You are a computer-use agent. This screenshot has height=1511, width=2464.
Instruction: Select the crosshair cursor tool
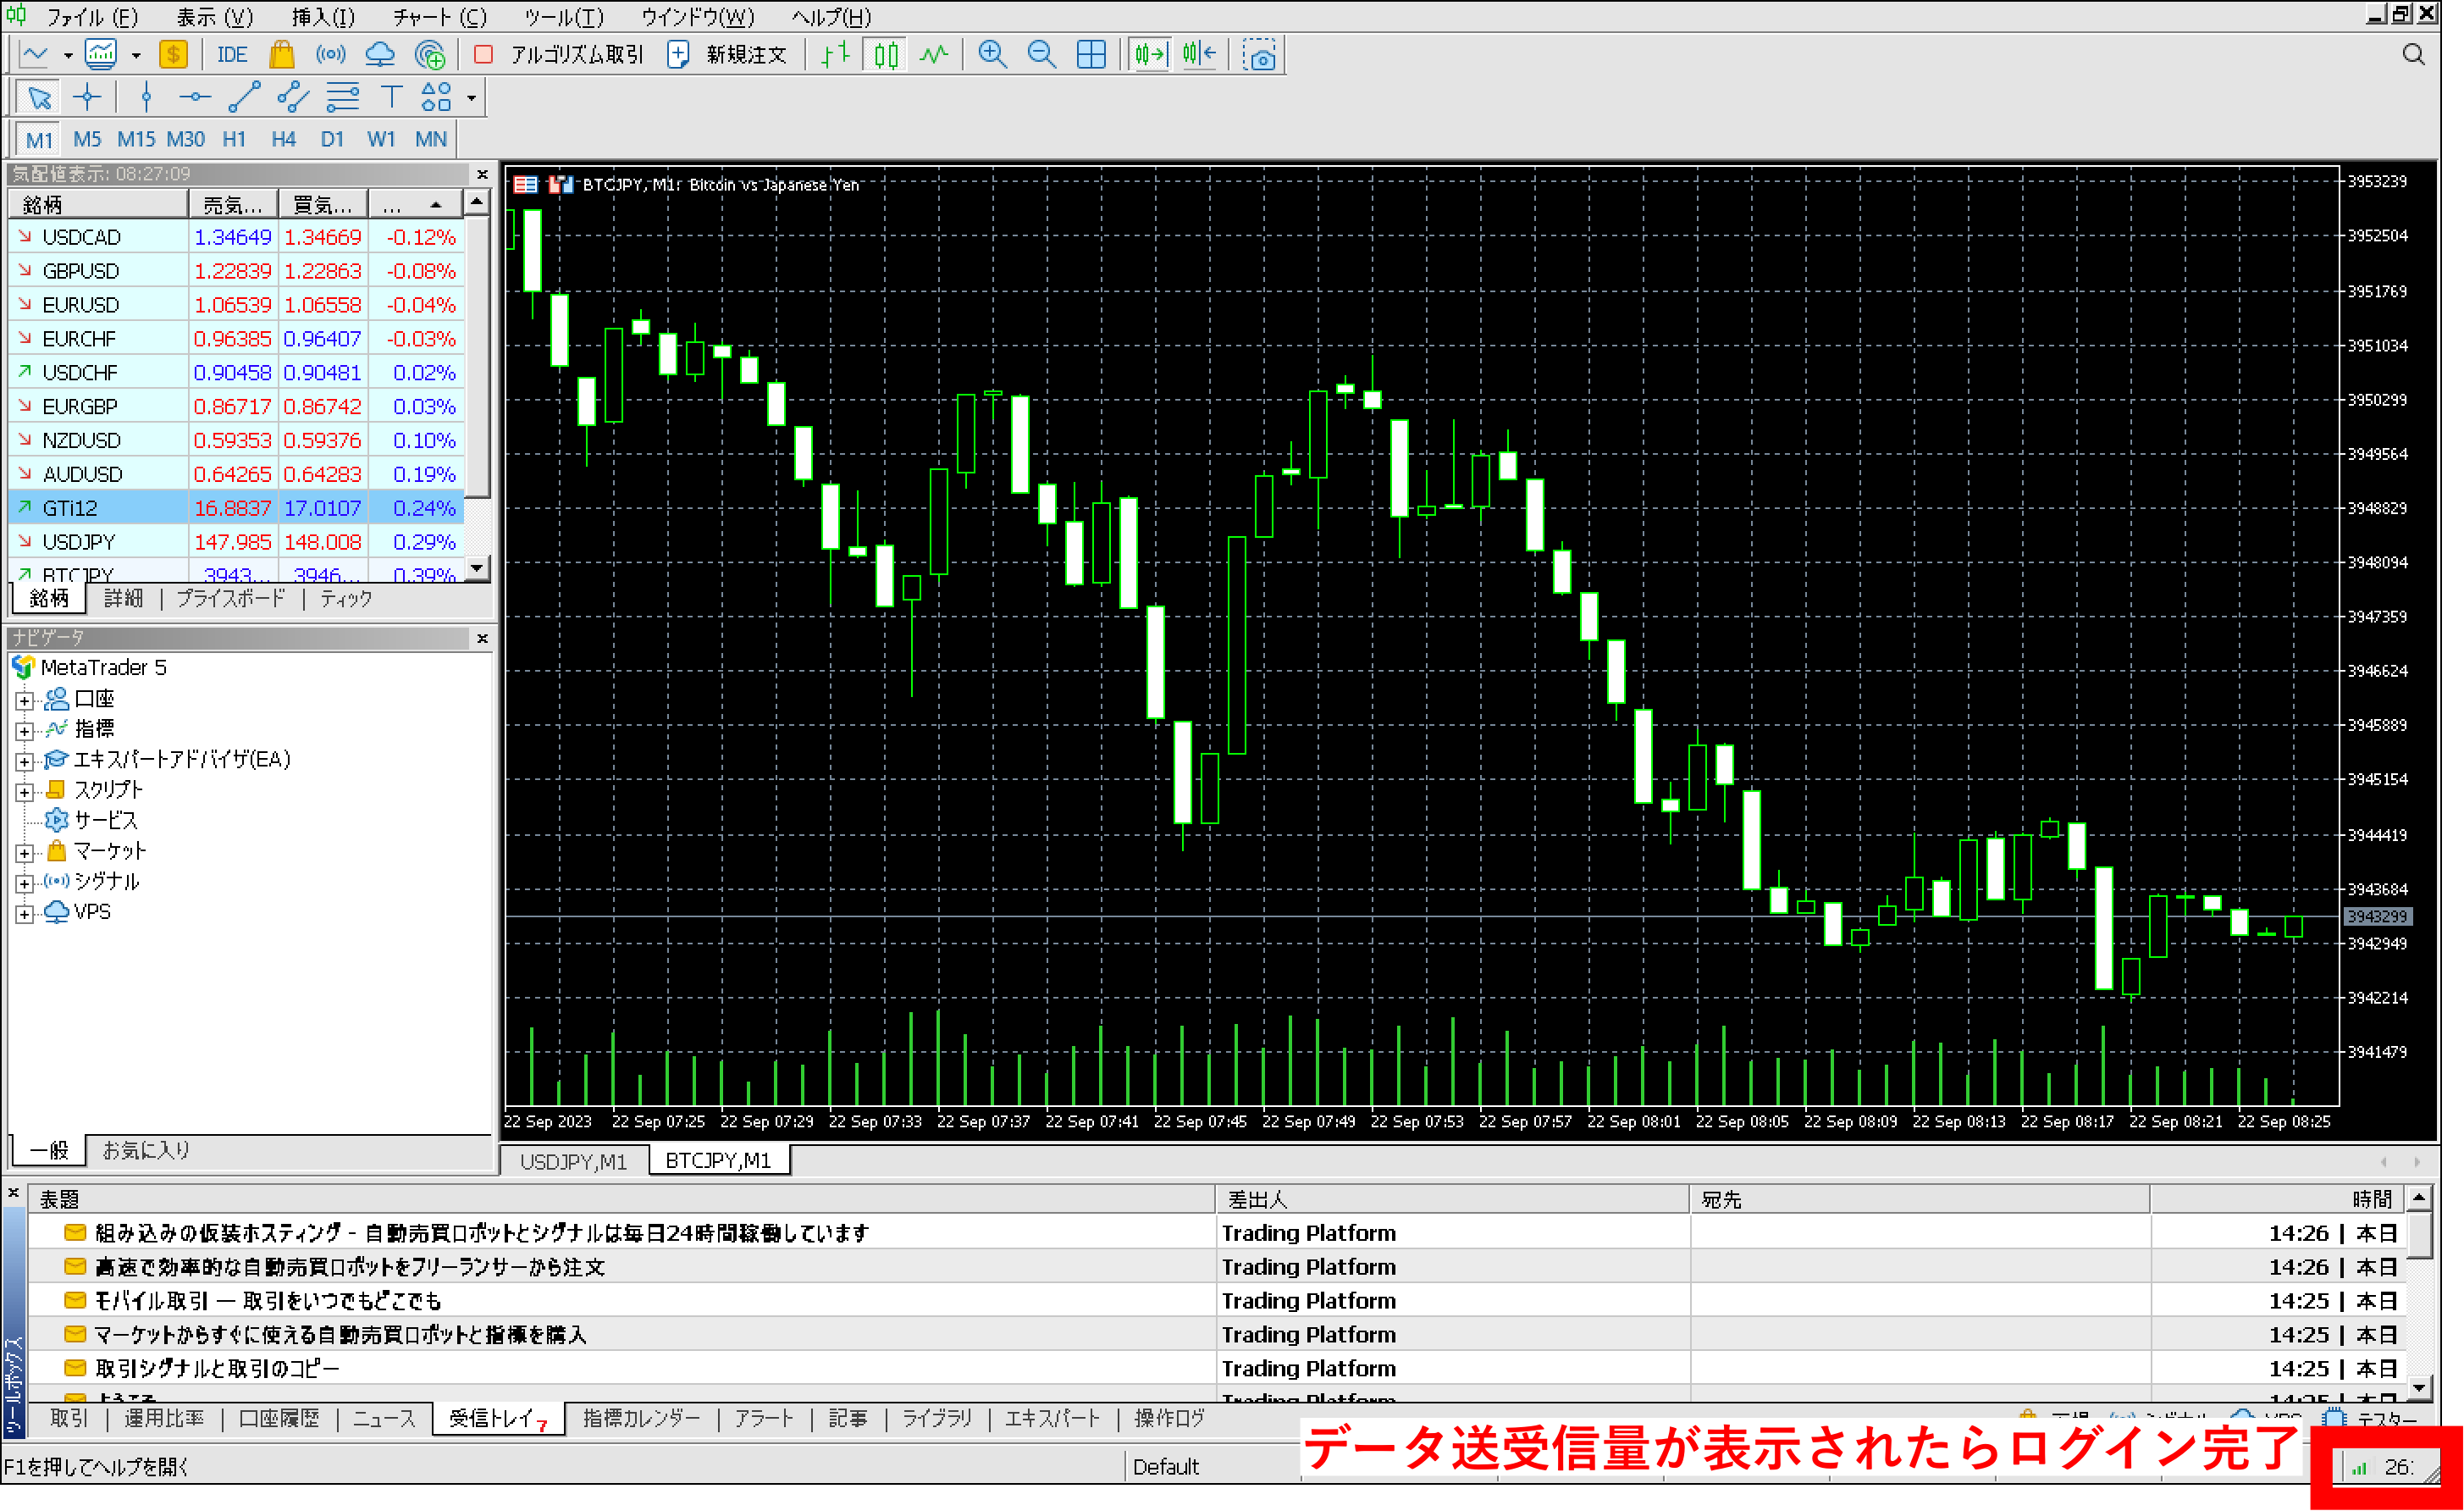click(87, 97)
